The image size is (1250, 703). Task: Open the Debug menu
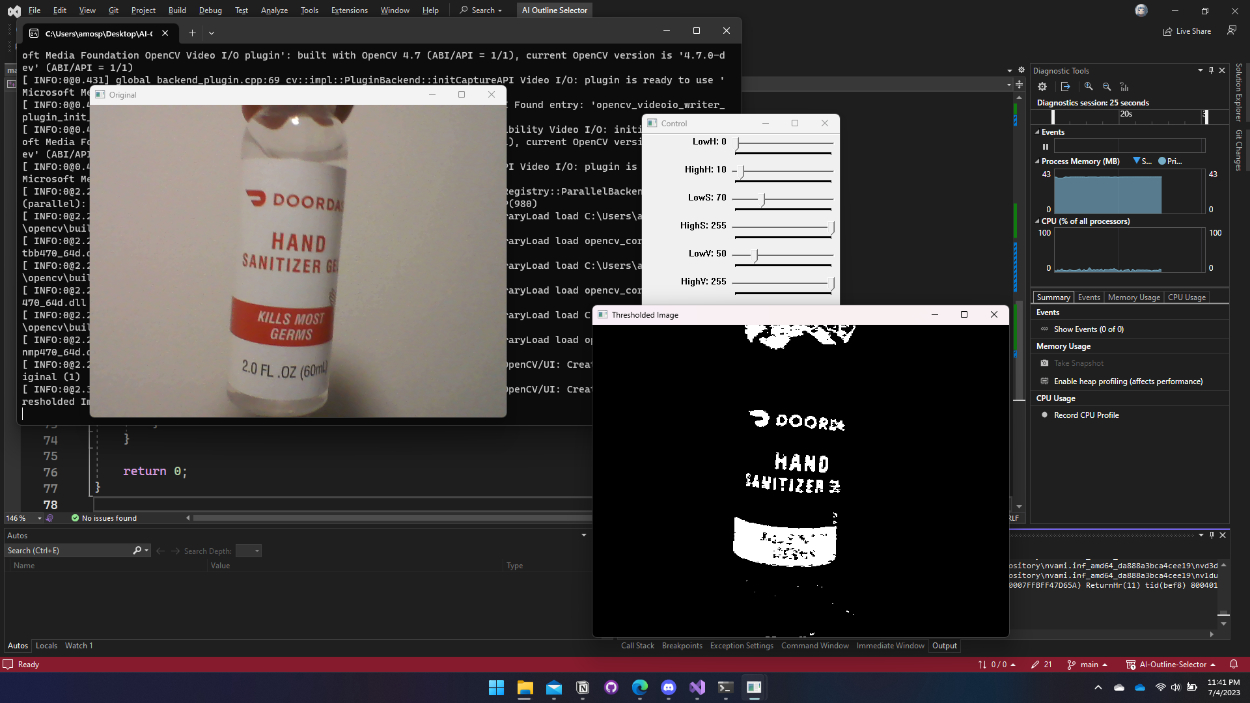pyautogui.click(x=210, y=10)
